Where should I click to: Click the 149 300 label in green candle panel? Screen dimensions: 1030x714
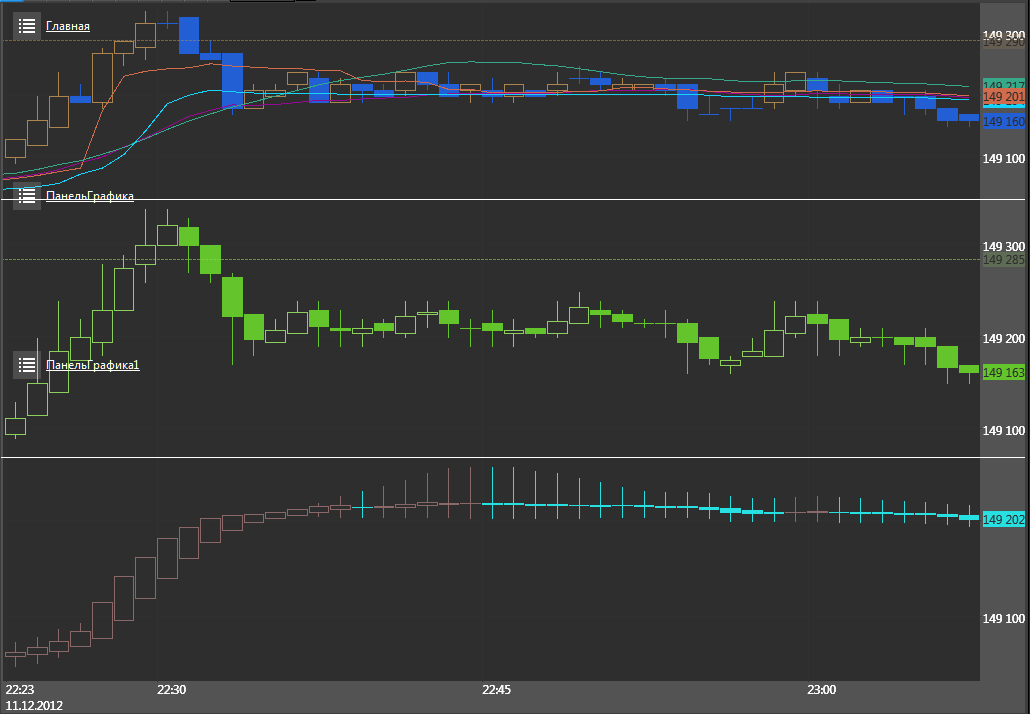tap(1004, 246)
